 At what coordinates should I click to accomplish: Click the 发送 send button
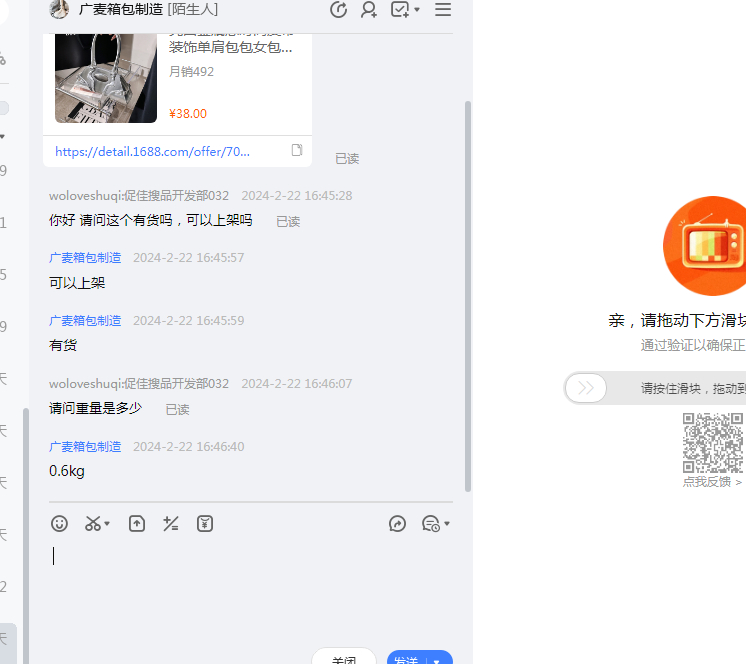pyautogui.click(x=407, y=659)
